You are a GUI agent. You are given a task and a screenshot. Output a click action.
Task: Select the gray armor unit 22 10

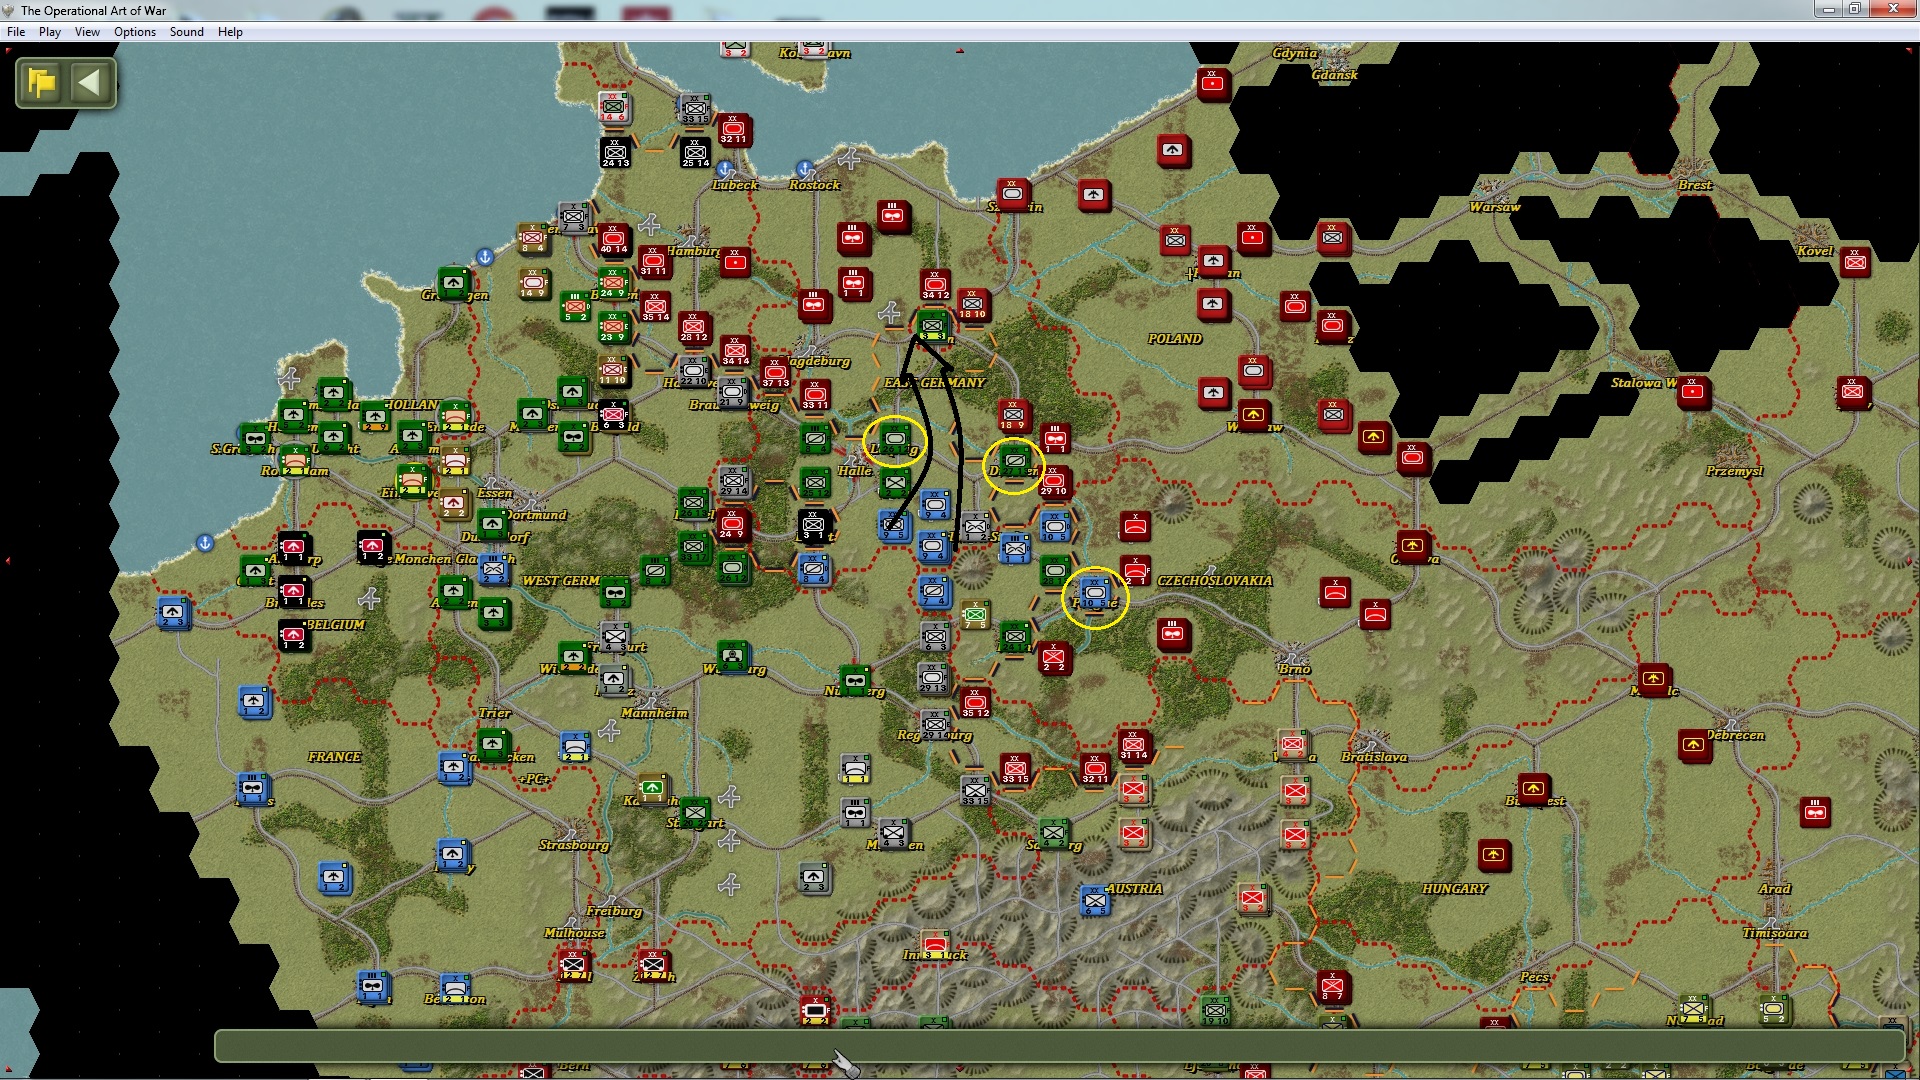pos(694,373)
